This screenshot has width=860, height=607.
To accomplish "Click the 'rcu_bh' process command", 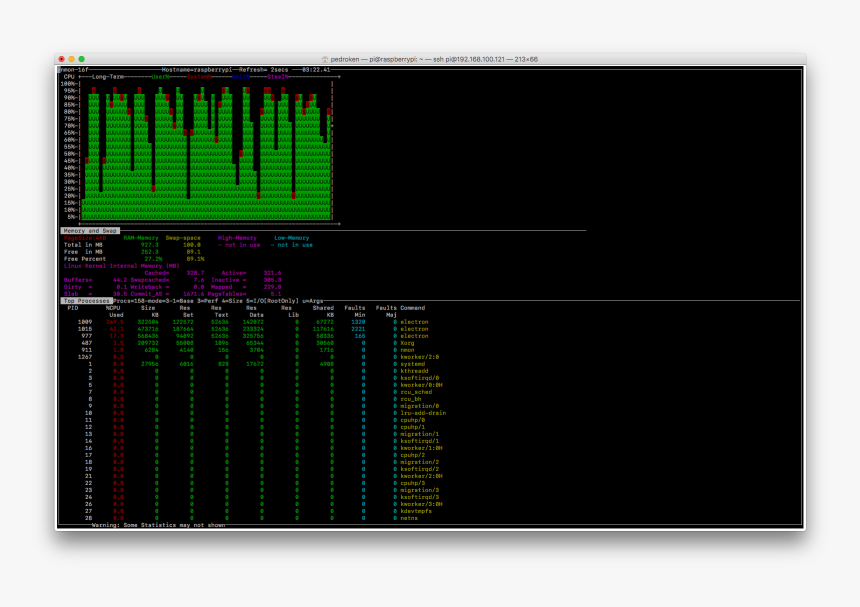I will point(411,399).
